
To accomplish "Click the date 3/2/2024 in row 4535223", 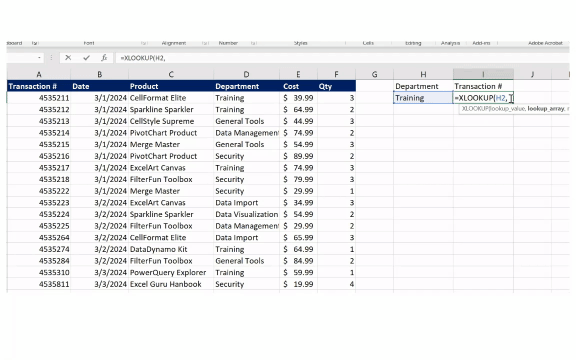I will point(100,202).
